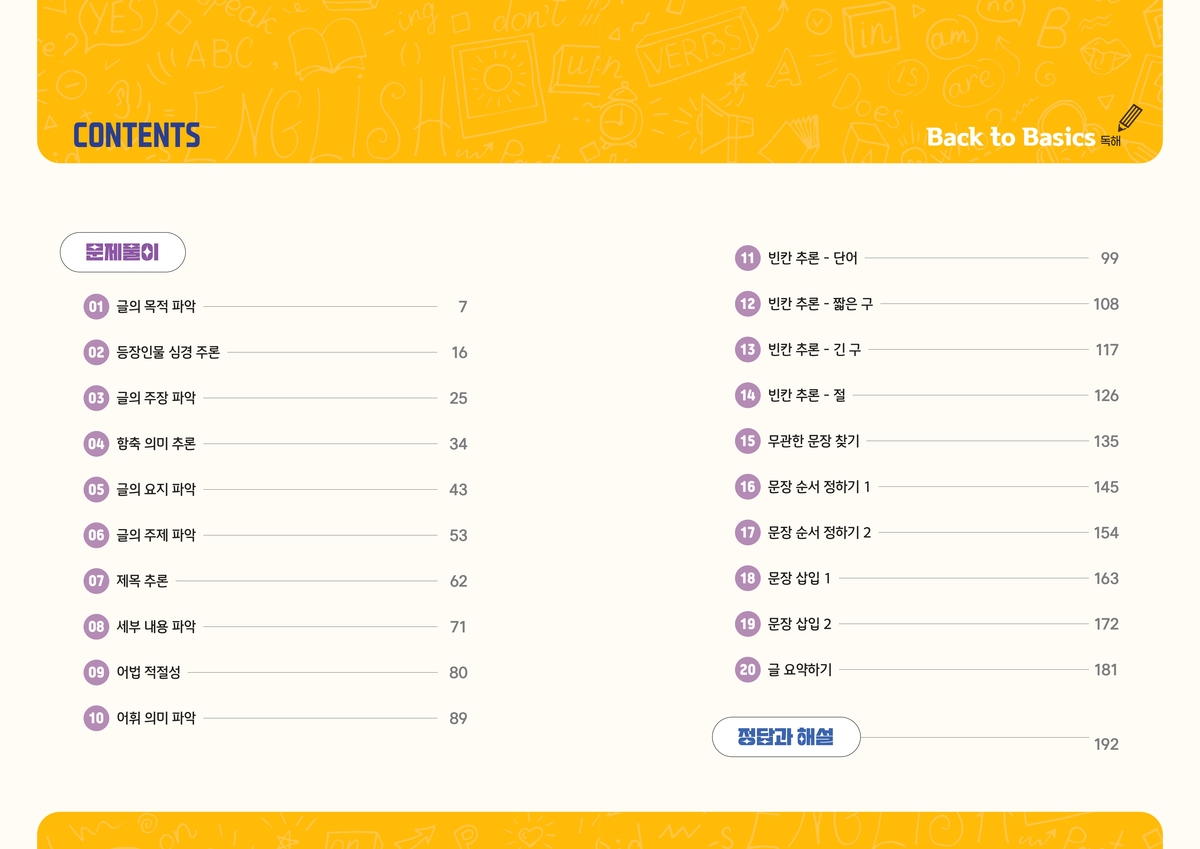Select the 15 badge beside 무관한 문장 찾기

tap(747, 441)
